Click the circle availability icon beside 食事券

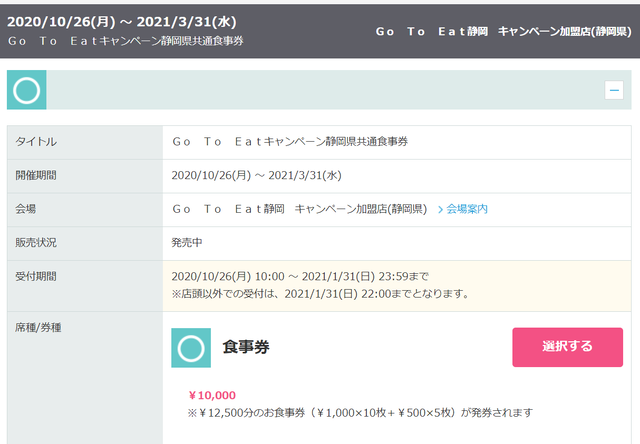point(191,348)
